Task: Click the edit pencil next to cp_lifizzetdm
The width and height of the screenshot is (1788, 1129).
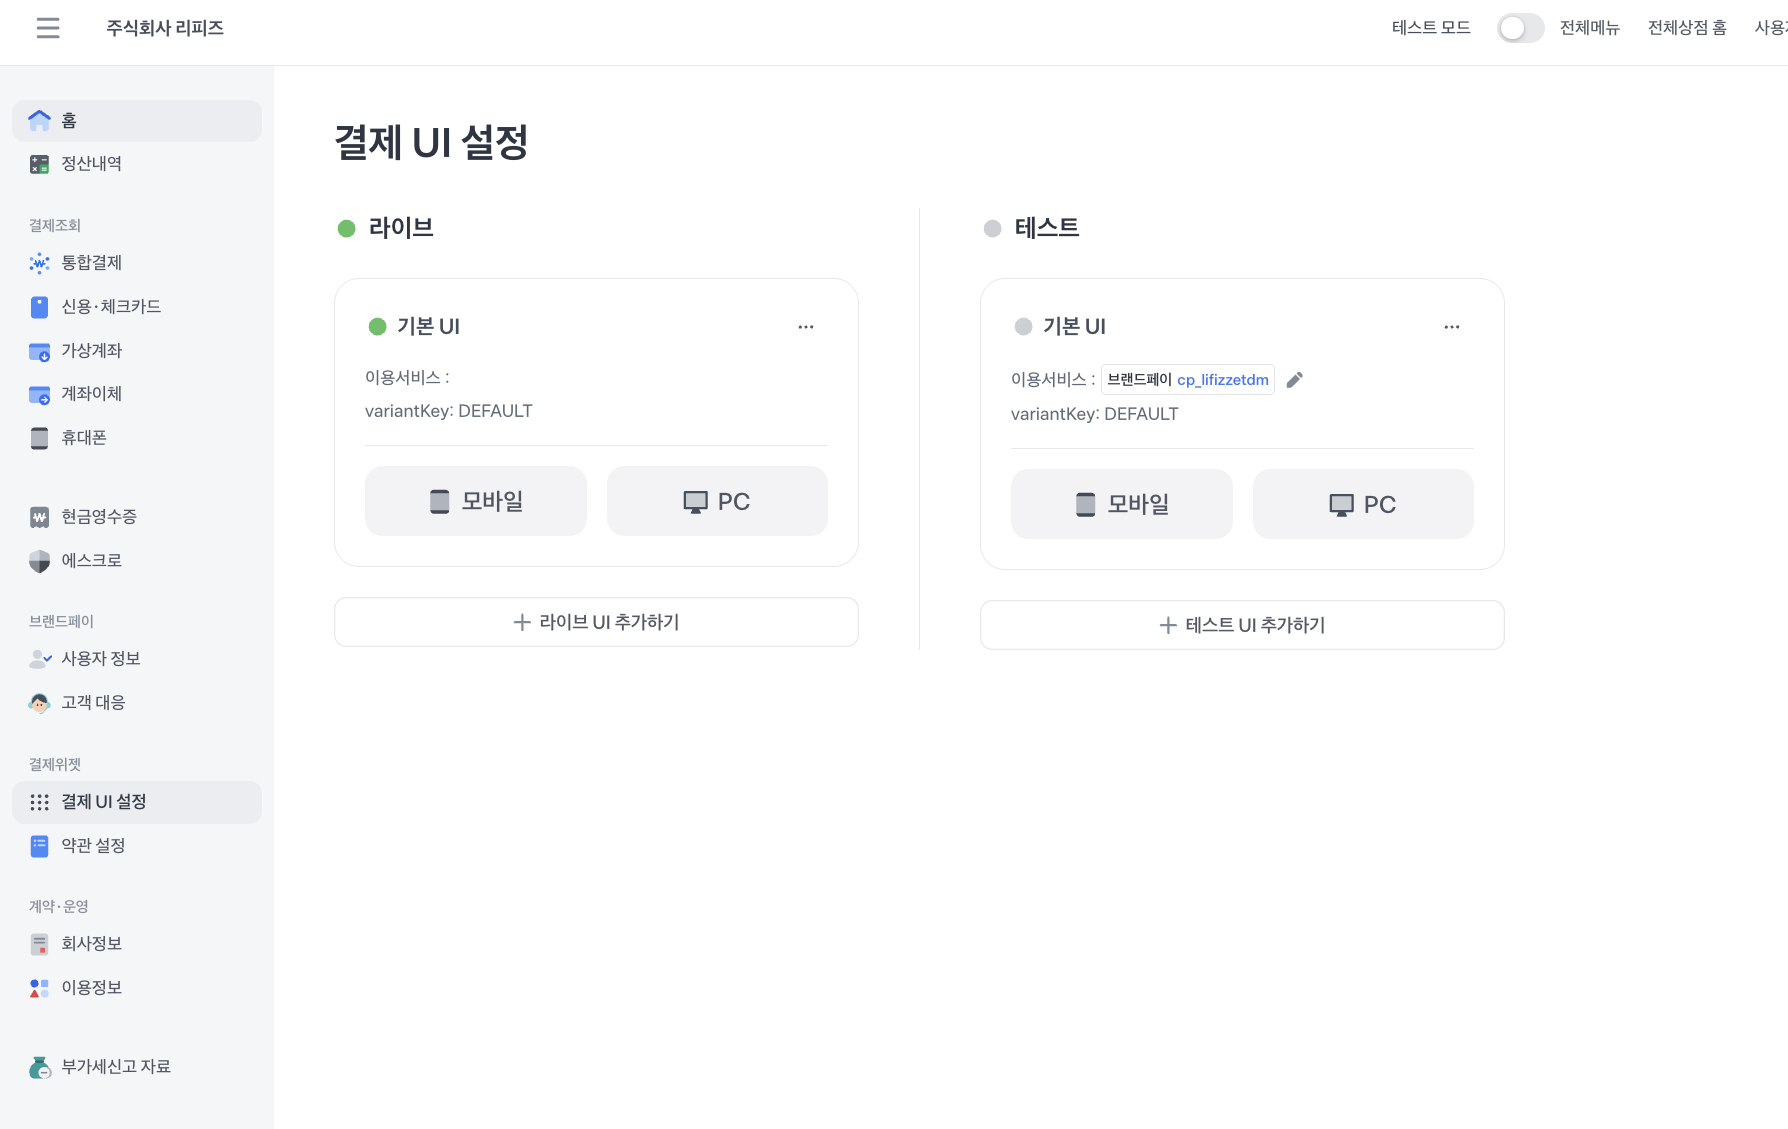Action: click(x=1294, y=380)
